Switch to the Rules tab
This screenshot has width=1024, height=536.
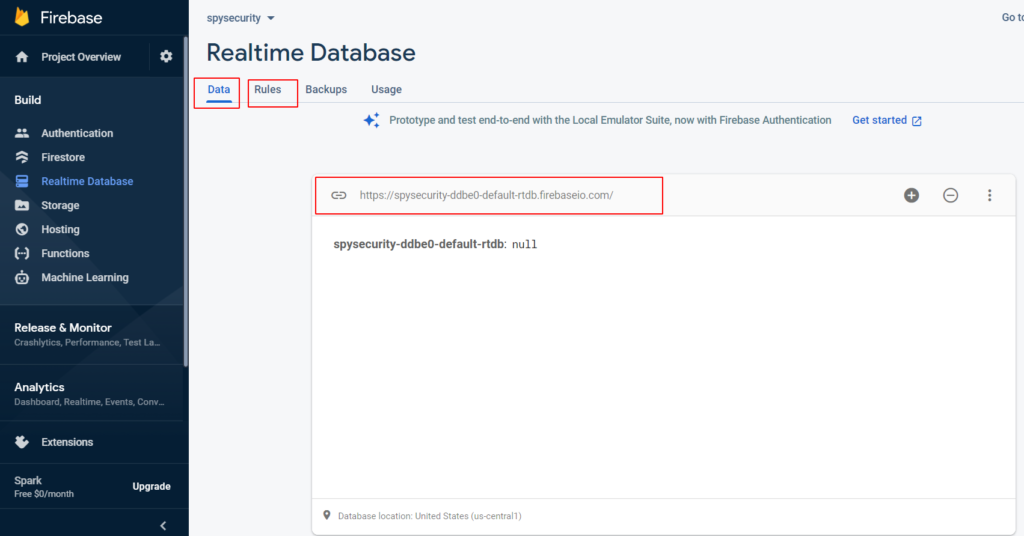click(x=268, y=90)
